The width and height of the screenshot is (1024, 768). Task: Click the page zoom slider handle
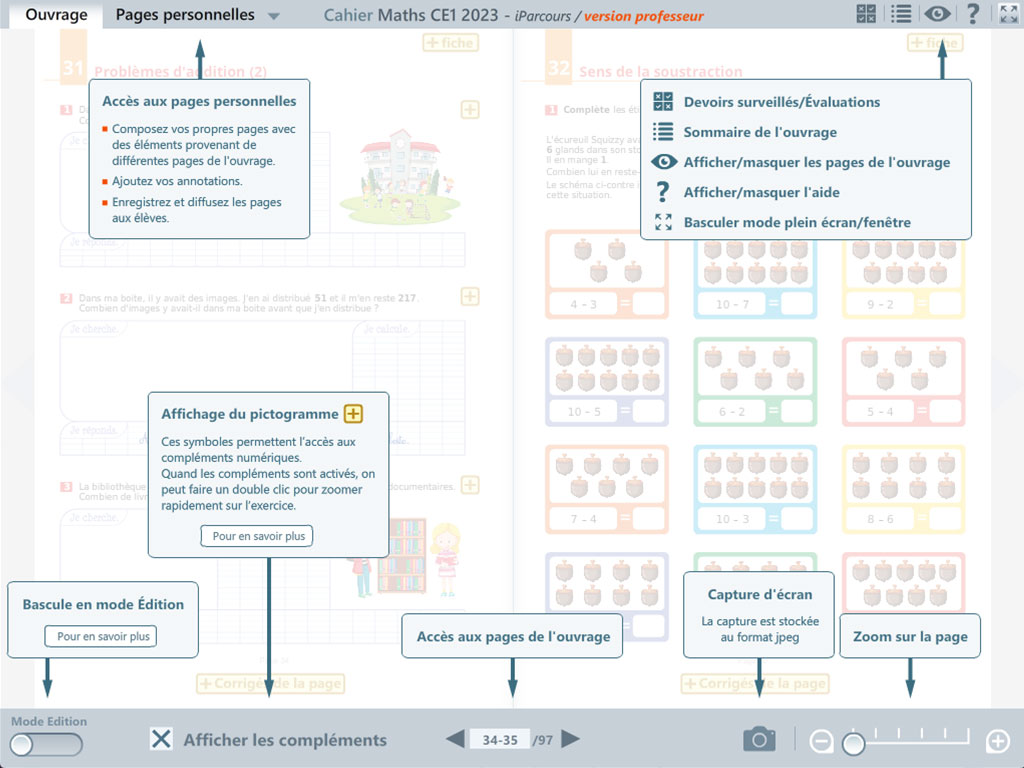click(853, 743)
